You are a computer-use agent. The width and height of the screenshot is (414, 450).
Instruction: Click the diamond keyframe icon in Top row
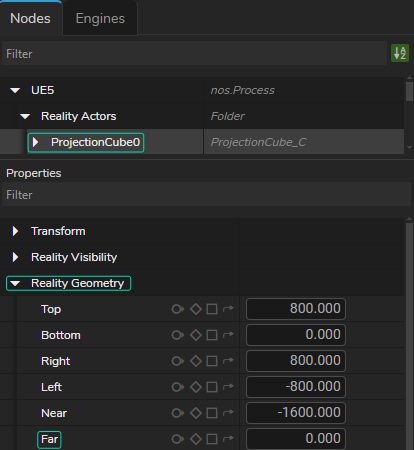[196, 309]
